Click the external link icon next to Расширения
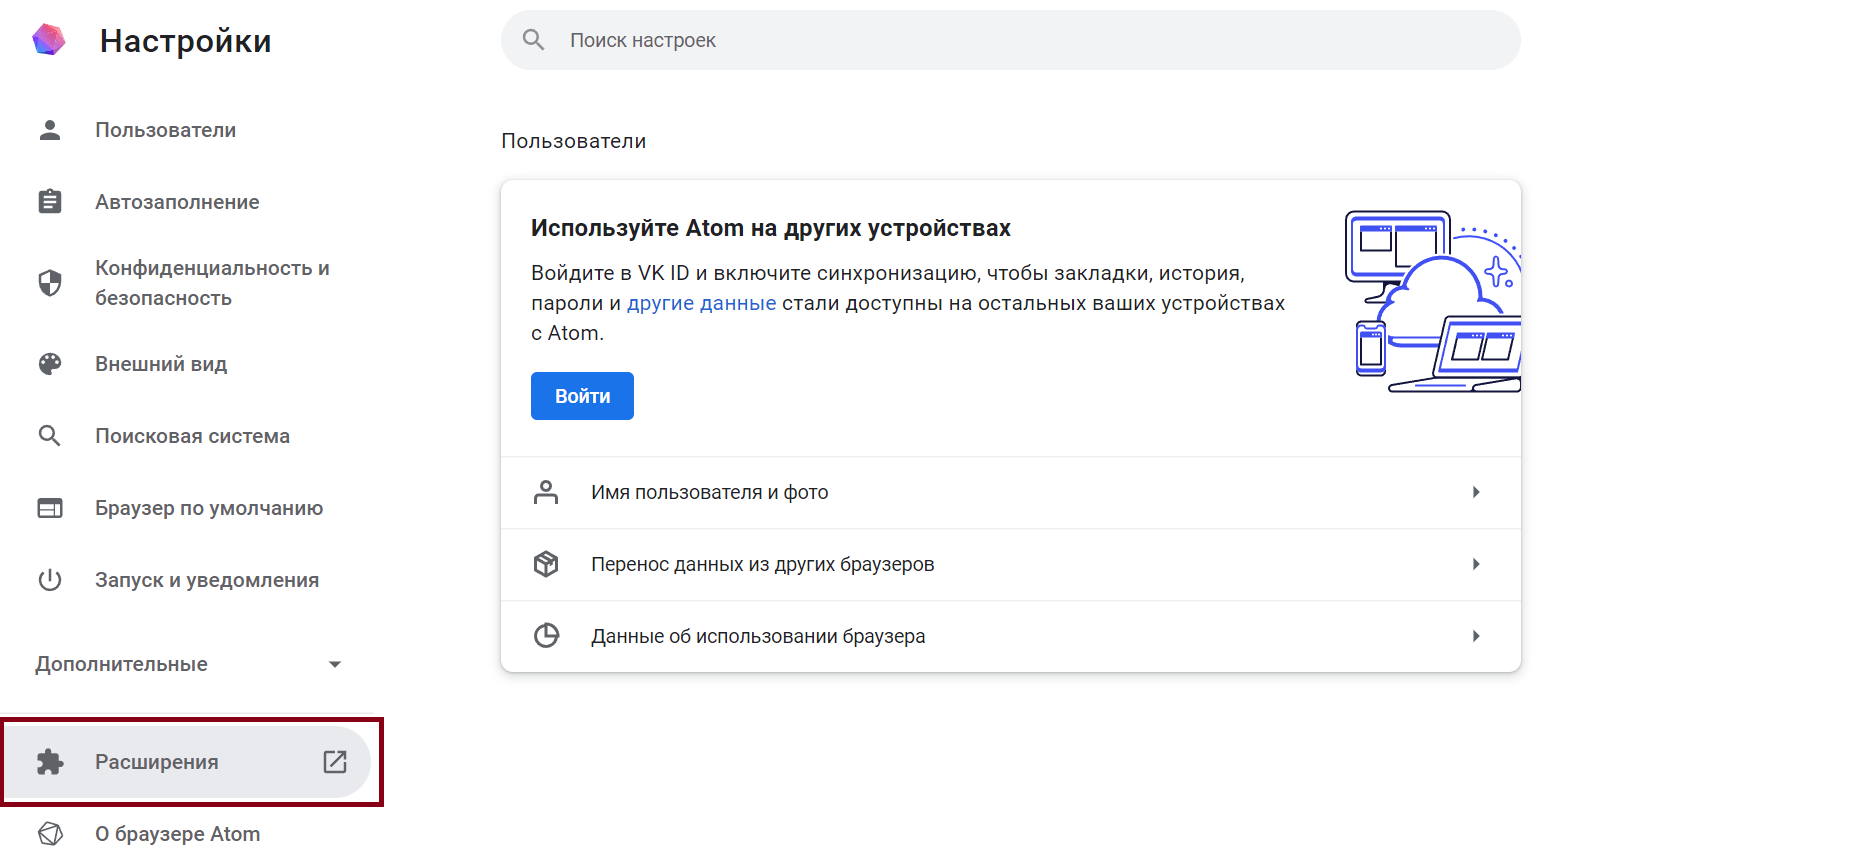The height and width of the screenshot is (864, 1859). tap(335, 762)
